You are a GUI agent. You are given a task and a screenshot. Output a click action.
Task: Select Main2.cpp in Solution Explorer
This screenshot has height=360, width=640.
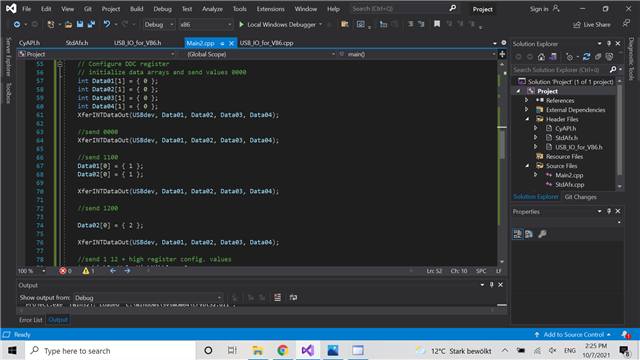pos(569,175)
